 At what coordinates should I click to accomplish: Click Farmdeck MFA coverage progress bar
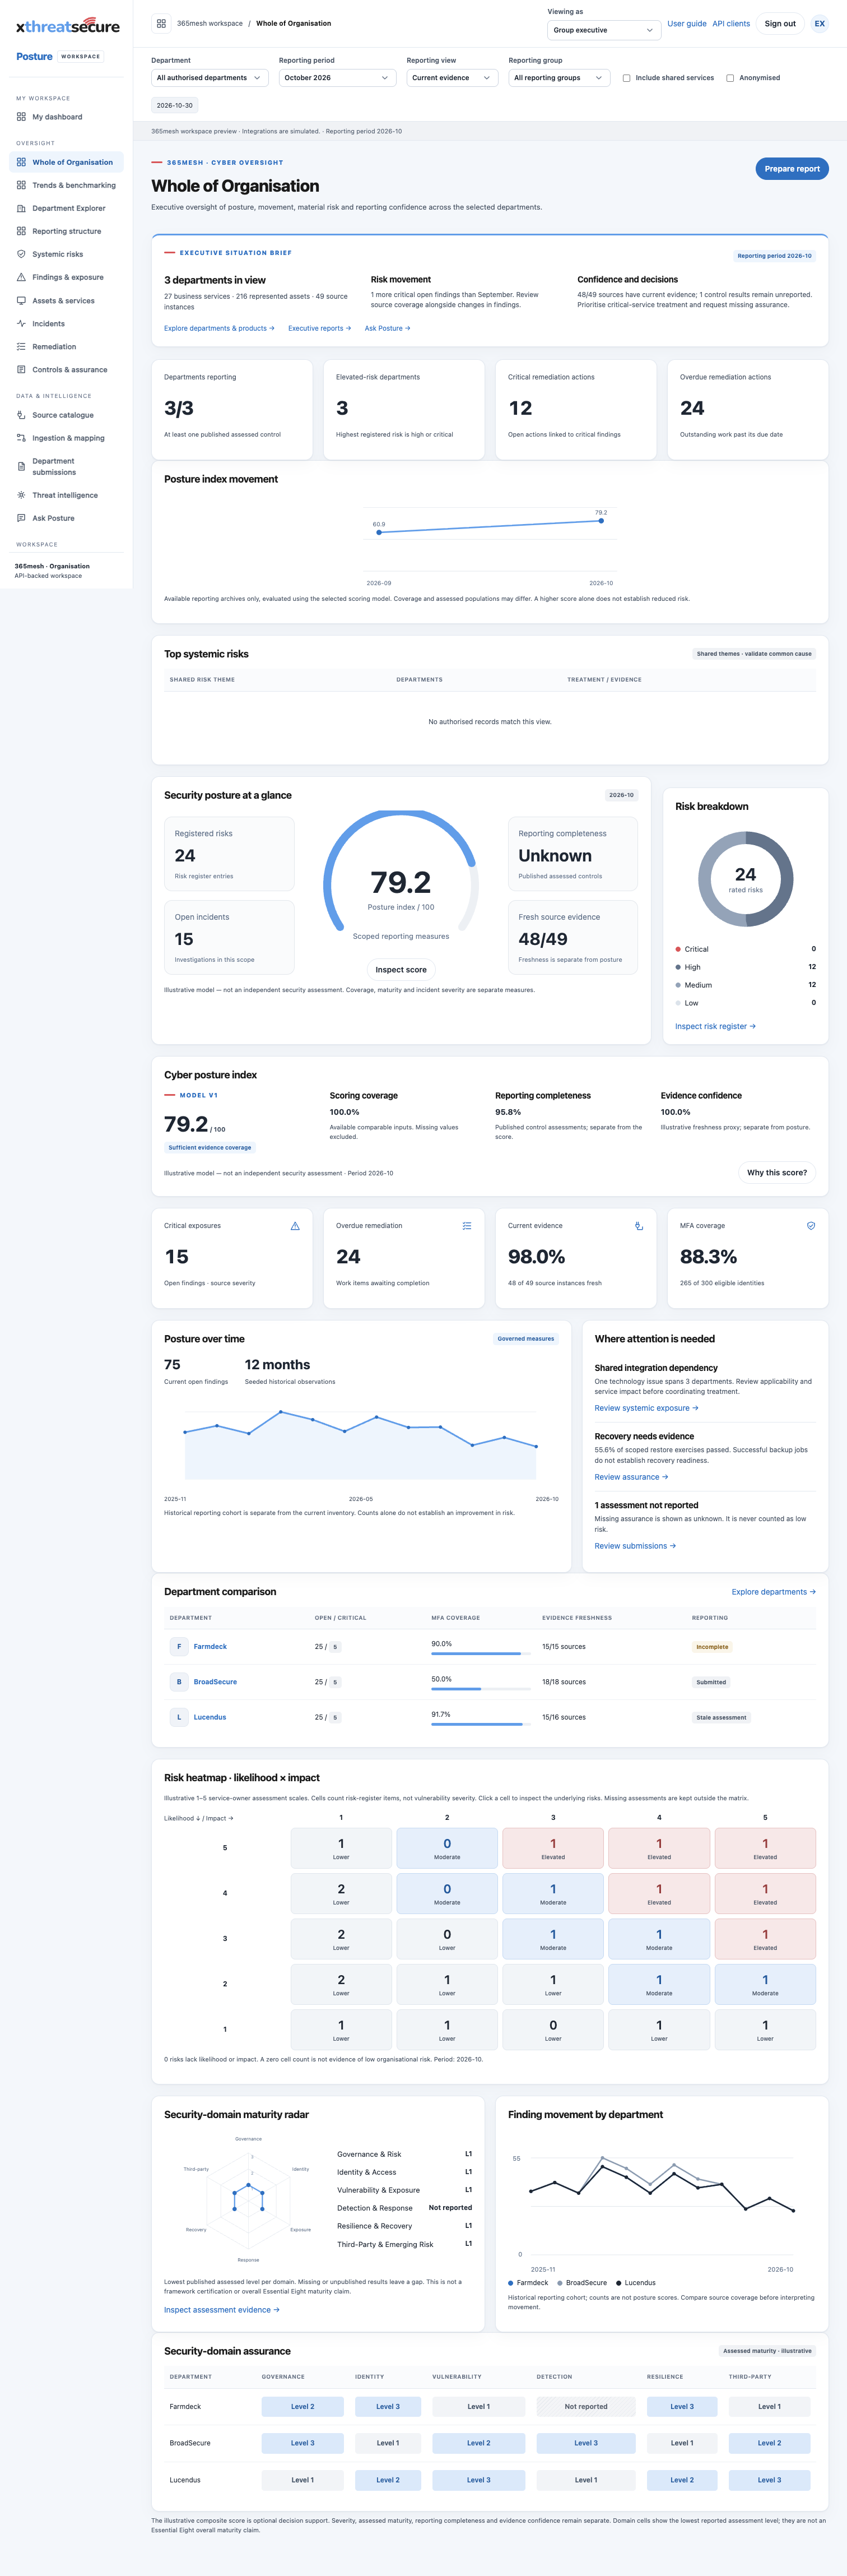pyautogui.click(x=481, y=1653)
